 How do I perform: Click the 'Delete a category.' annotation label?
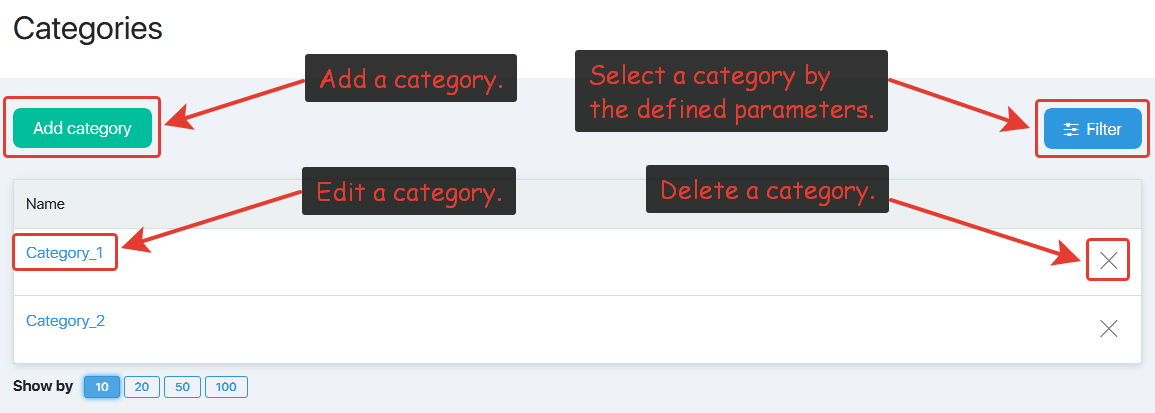pyautogui.click(x=768, y=189)
